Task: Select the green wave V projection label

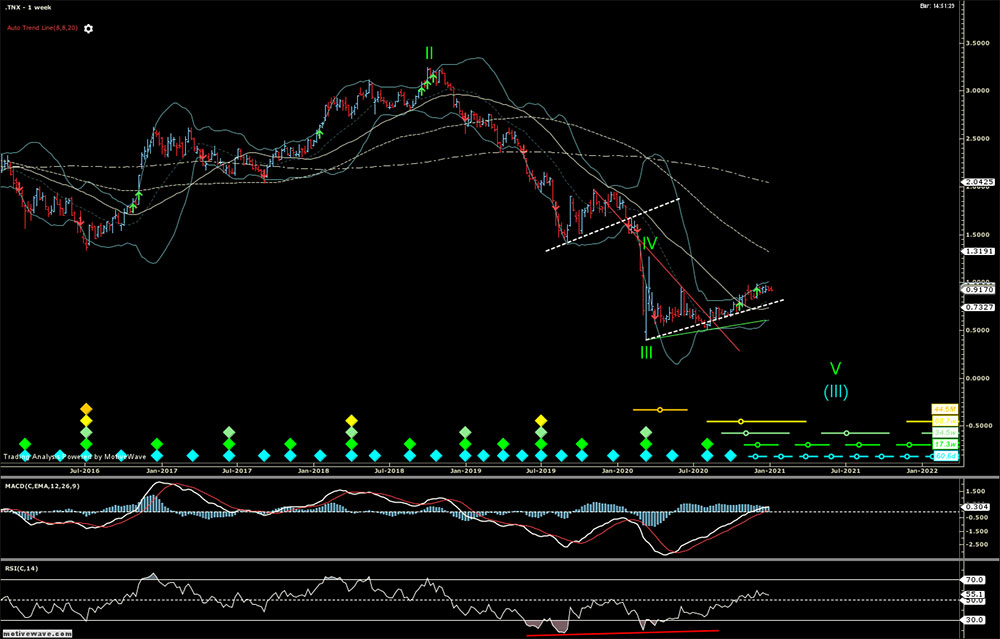Action: coord(835,369)
